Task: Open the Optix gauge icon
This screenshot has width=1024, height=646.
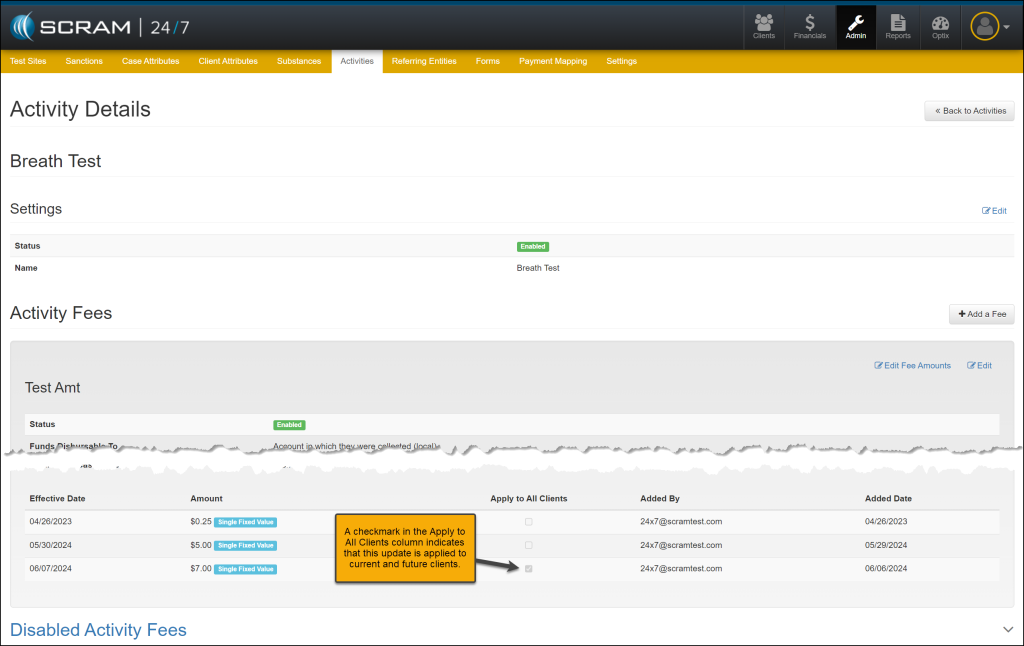Action: [x=940, y=26]
